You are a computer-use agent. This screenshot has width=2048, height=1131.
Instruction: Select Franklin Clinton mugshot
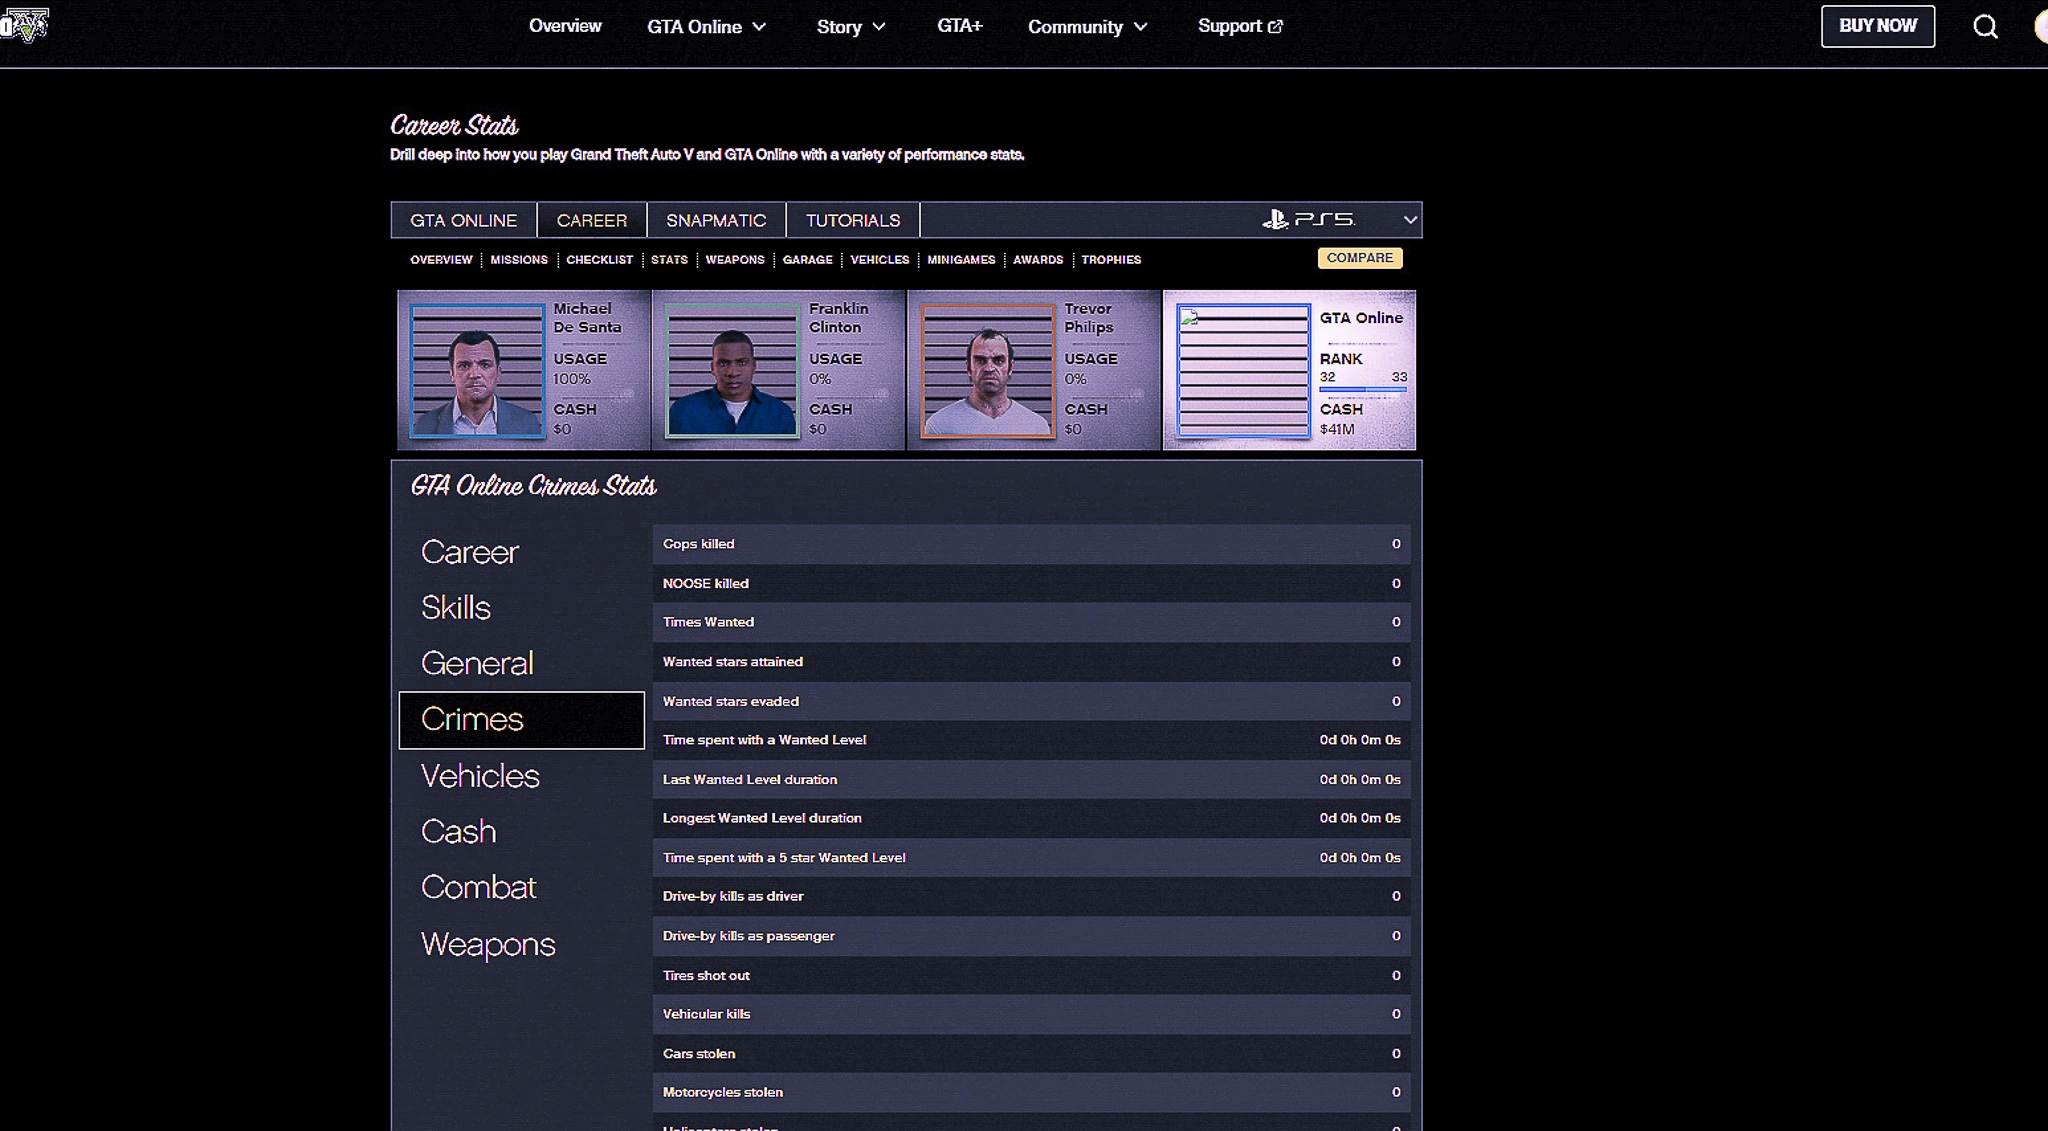click(x=732, y=370)
